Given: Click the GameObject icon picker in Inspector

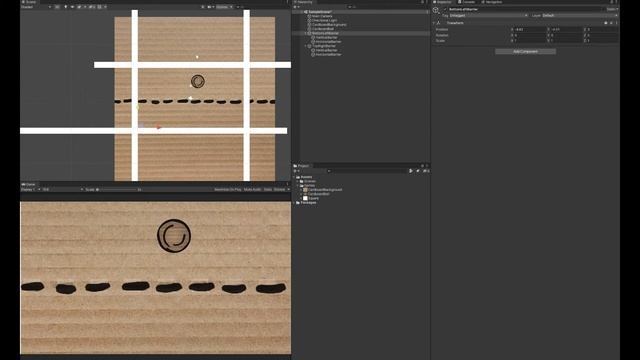Looking at the screenshot, I should tap(436, 10).
